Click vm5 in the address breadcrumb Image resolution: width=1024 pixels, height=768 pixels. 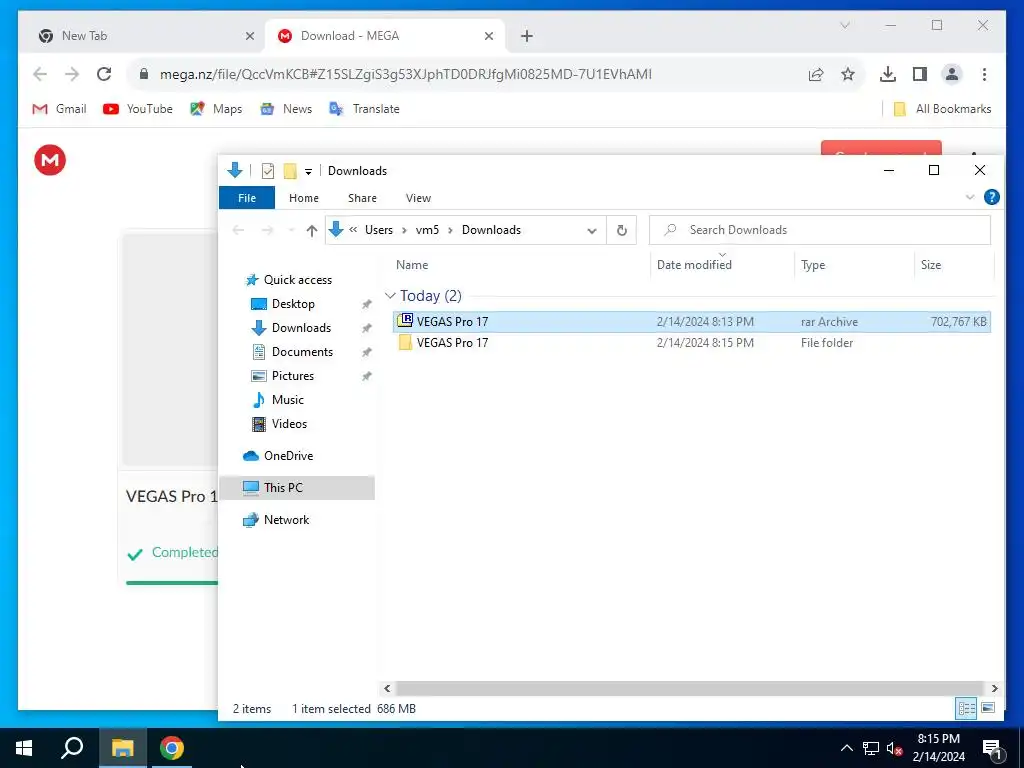427,230
